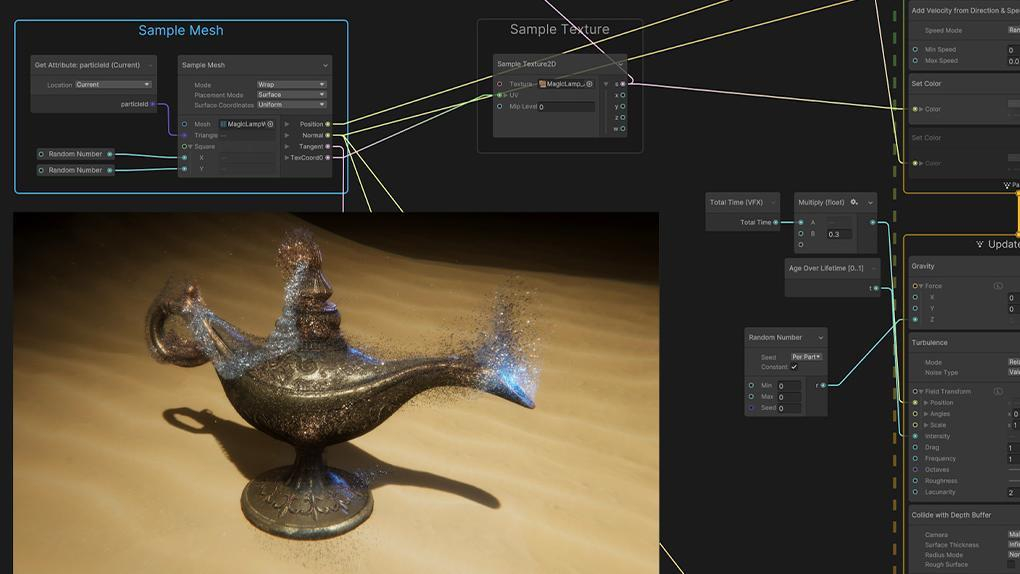The height and width of the screenshot is (574, 1020).
Task: Open Multiply (float) node settings gear
Action: pos(854,202)
